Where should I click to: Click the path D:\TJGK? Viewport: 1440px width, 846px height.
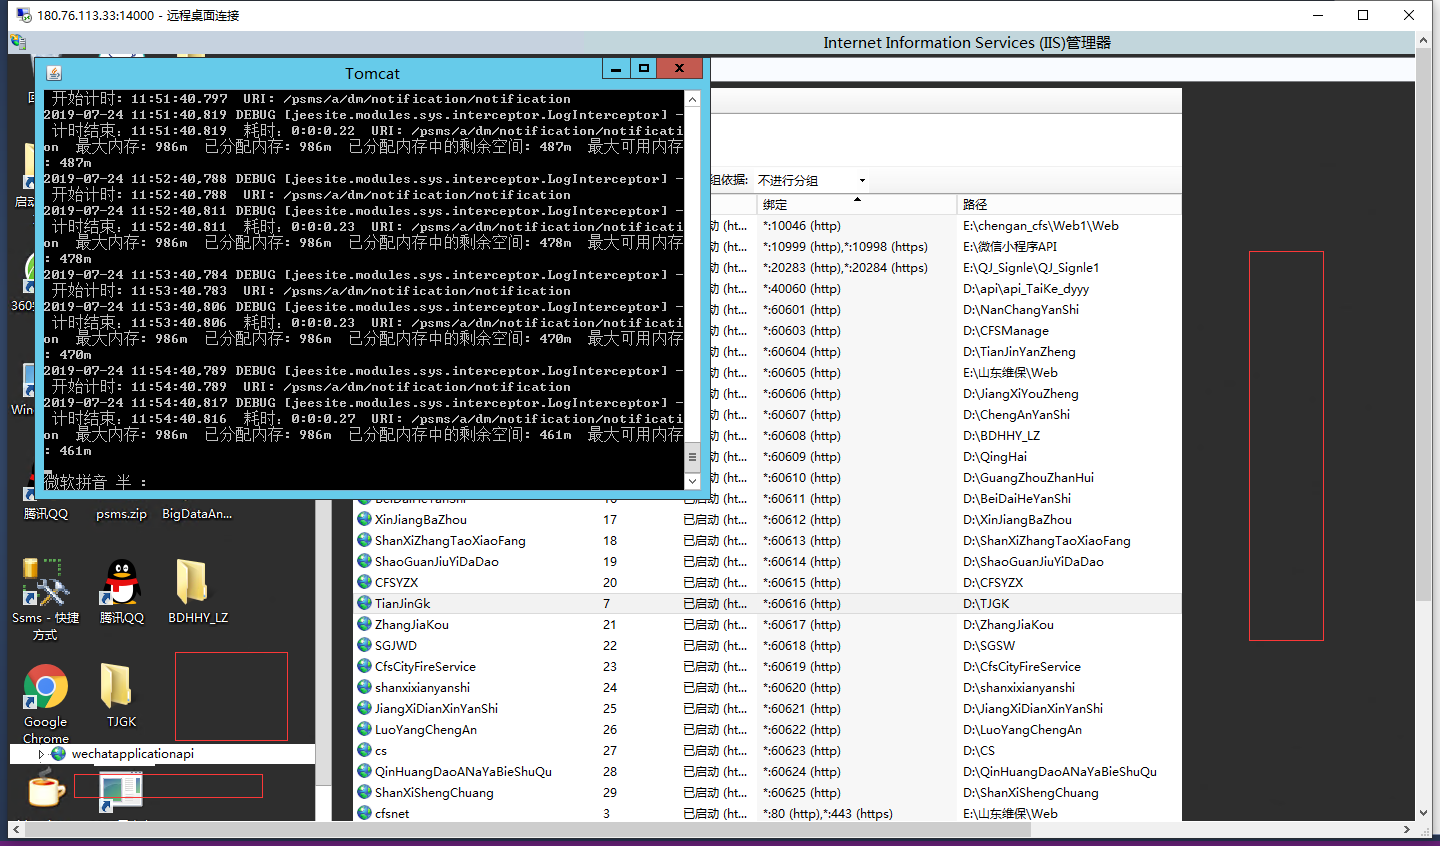pyautogui.click(x=986, y=603)
